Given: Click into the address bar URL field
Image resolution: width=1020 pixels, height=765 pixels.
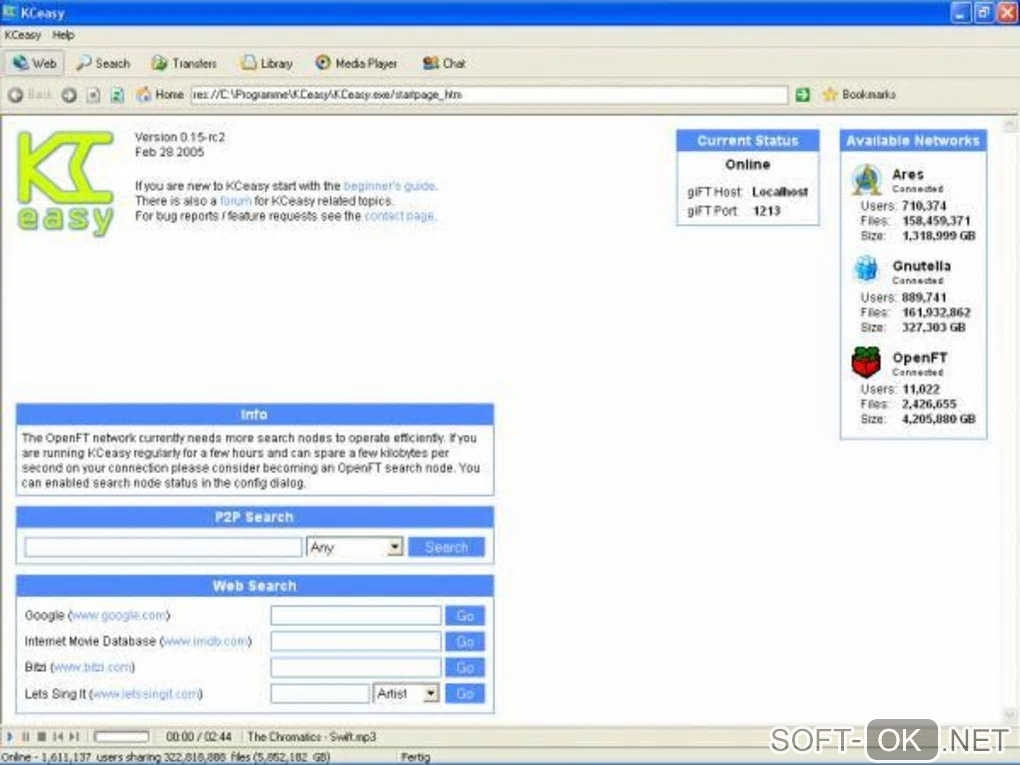Looking at the screenshot, I should (489, 95).
